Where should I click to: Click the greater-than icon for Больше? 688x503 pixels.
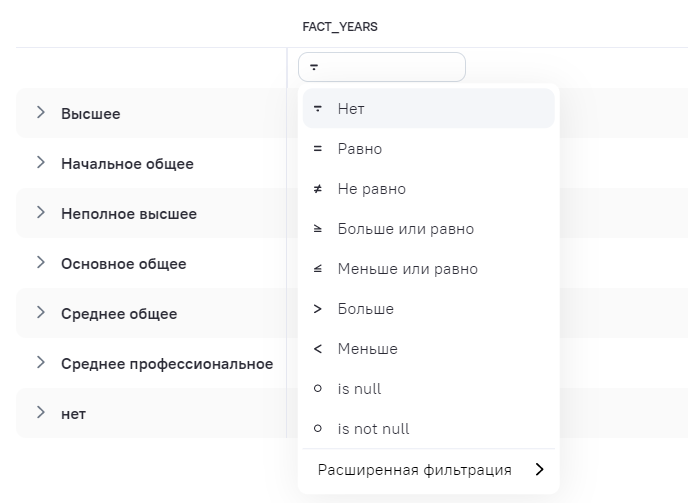(318, 309)
